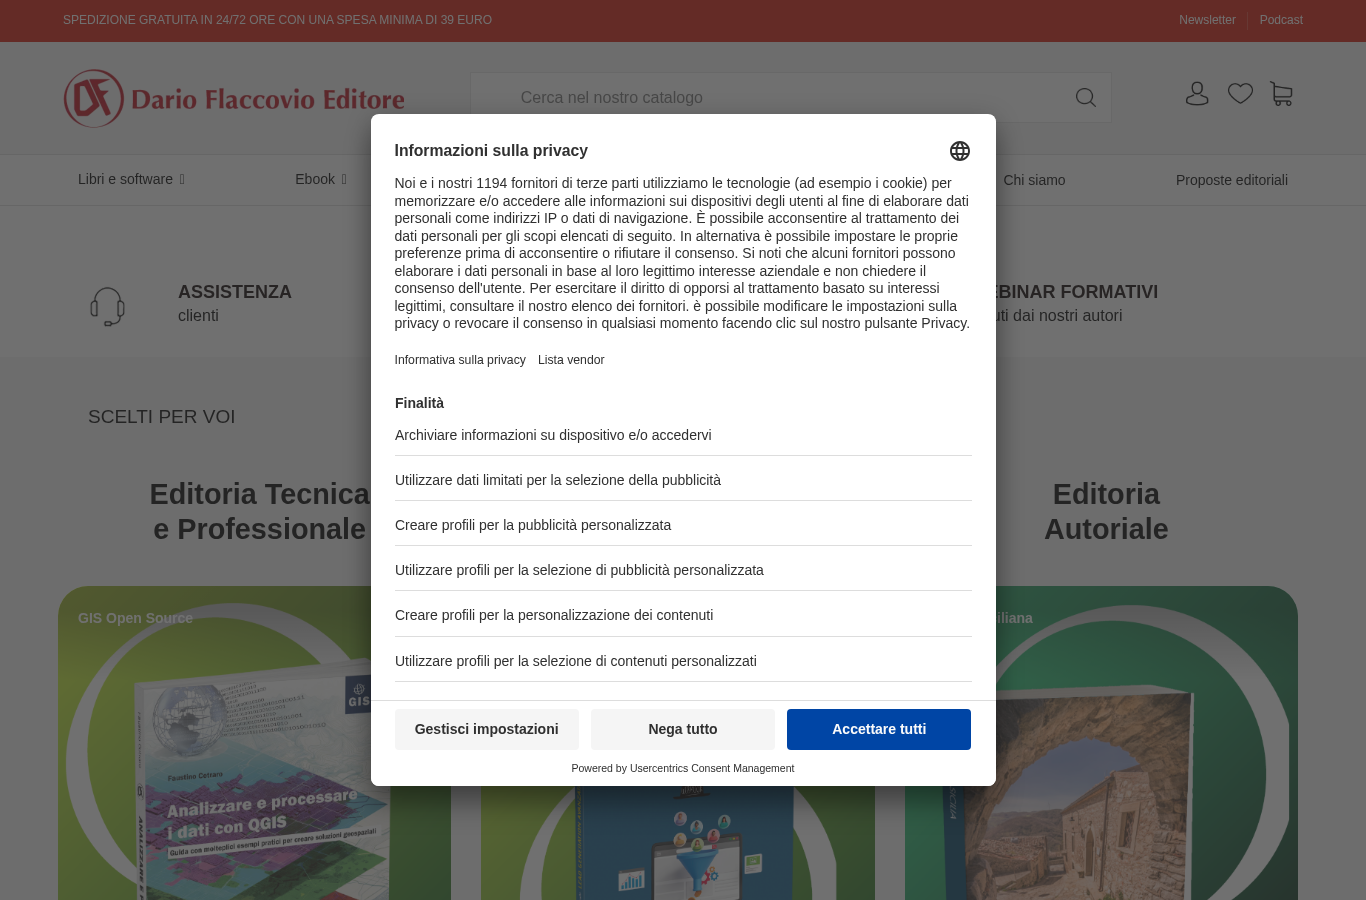The height and width of the screenshot is (900, 1366).
Task: Open the Newsletter link
Action: tap(1207, 20)
